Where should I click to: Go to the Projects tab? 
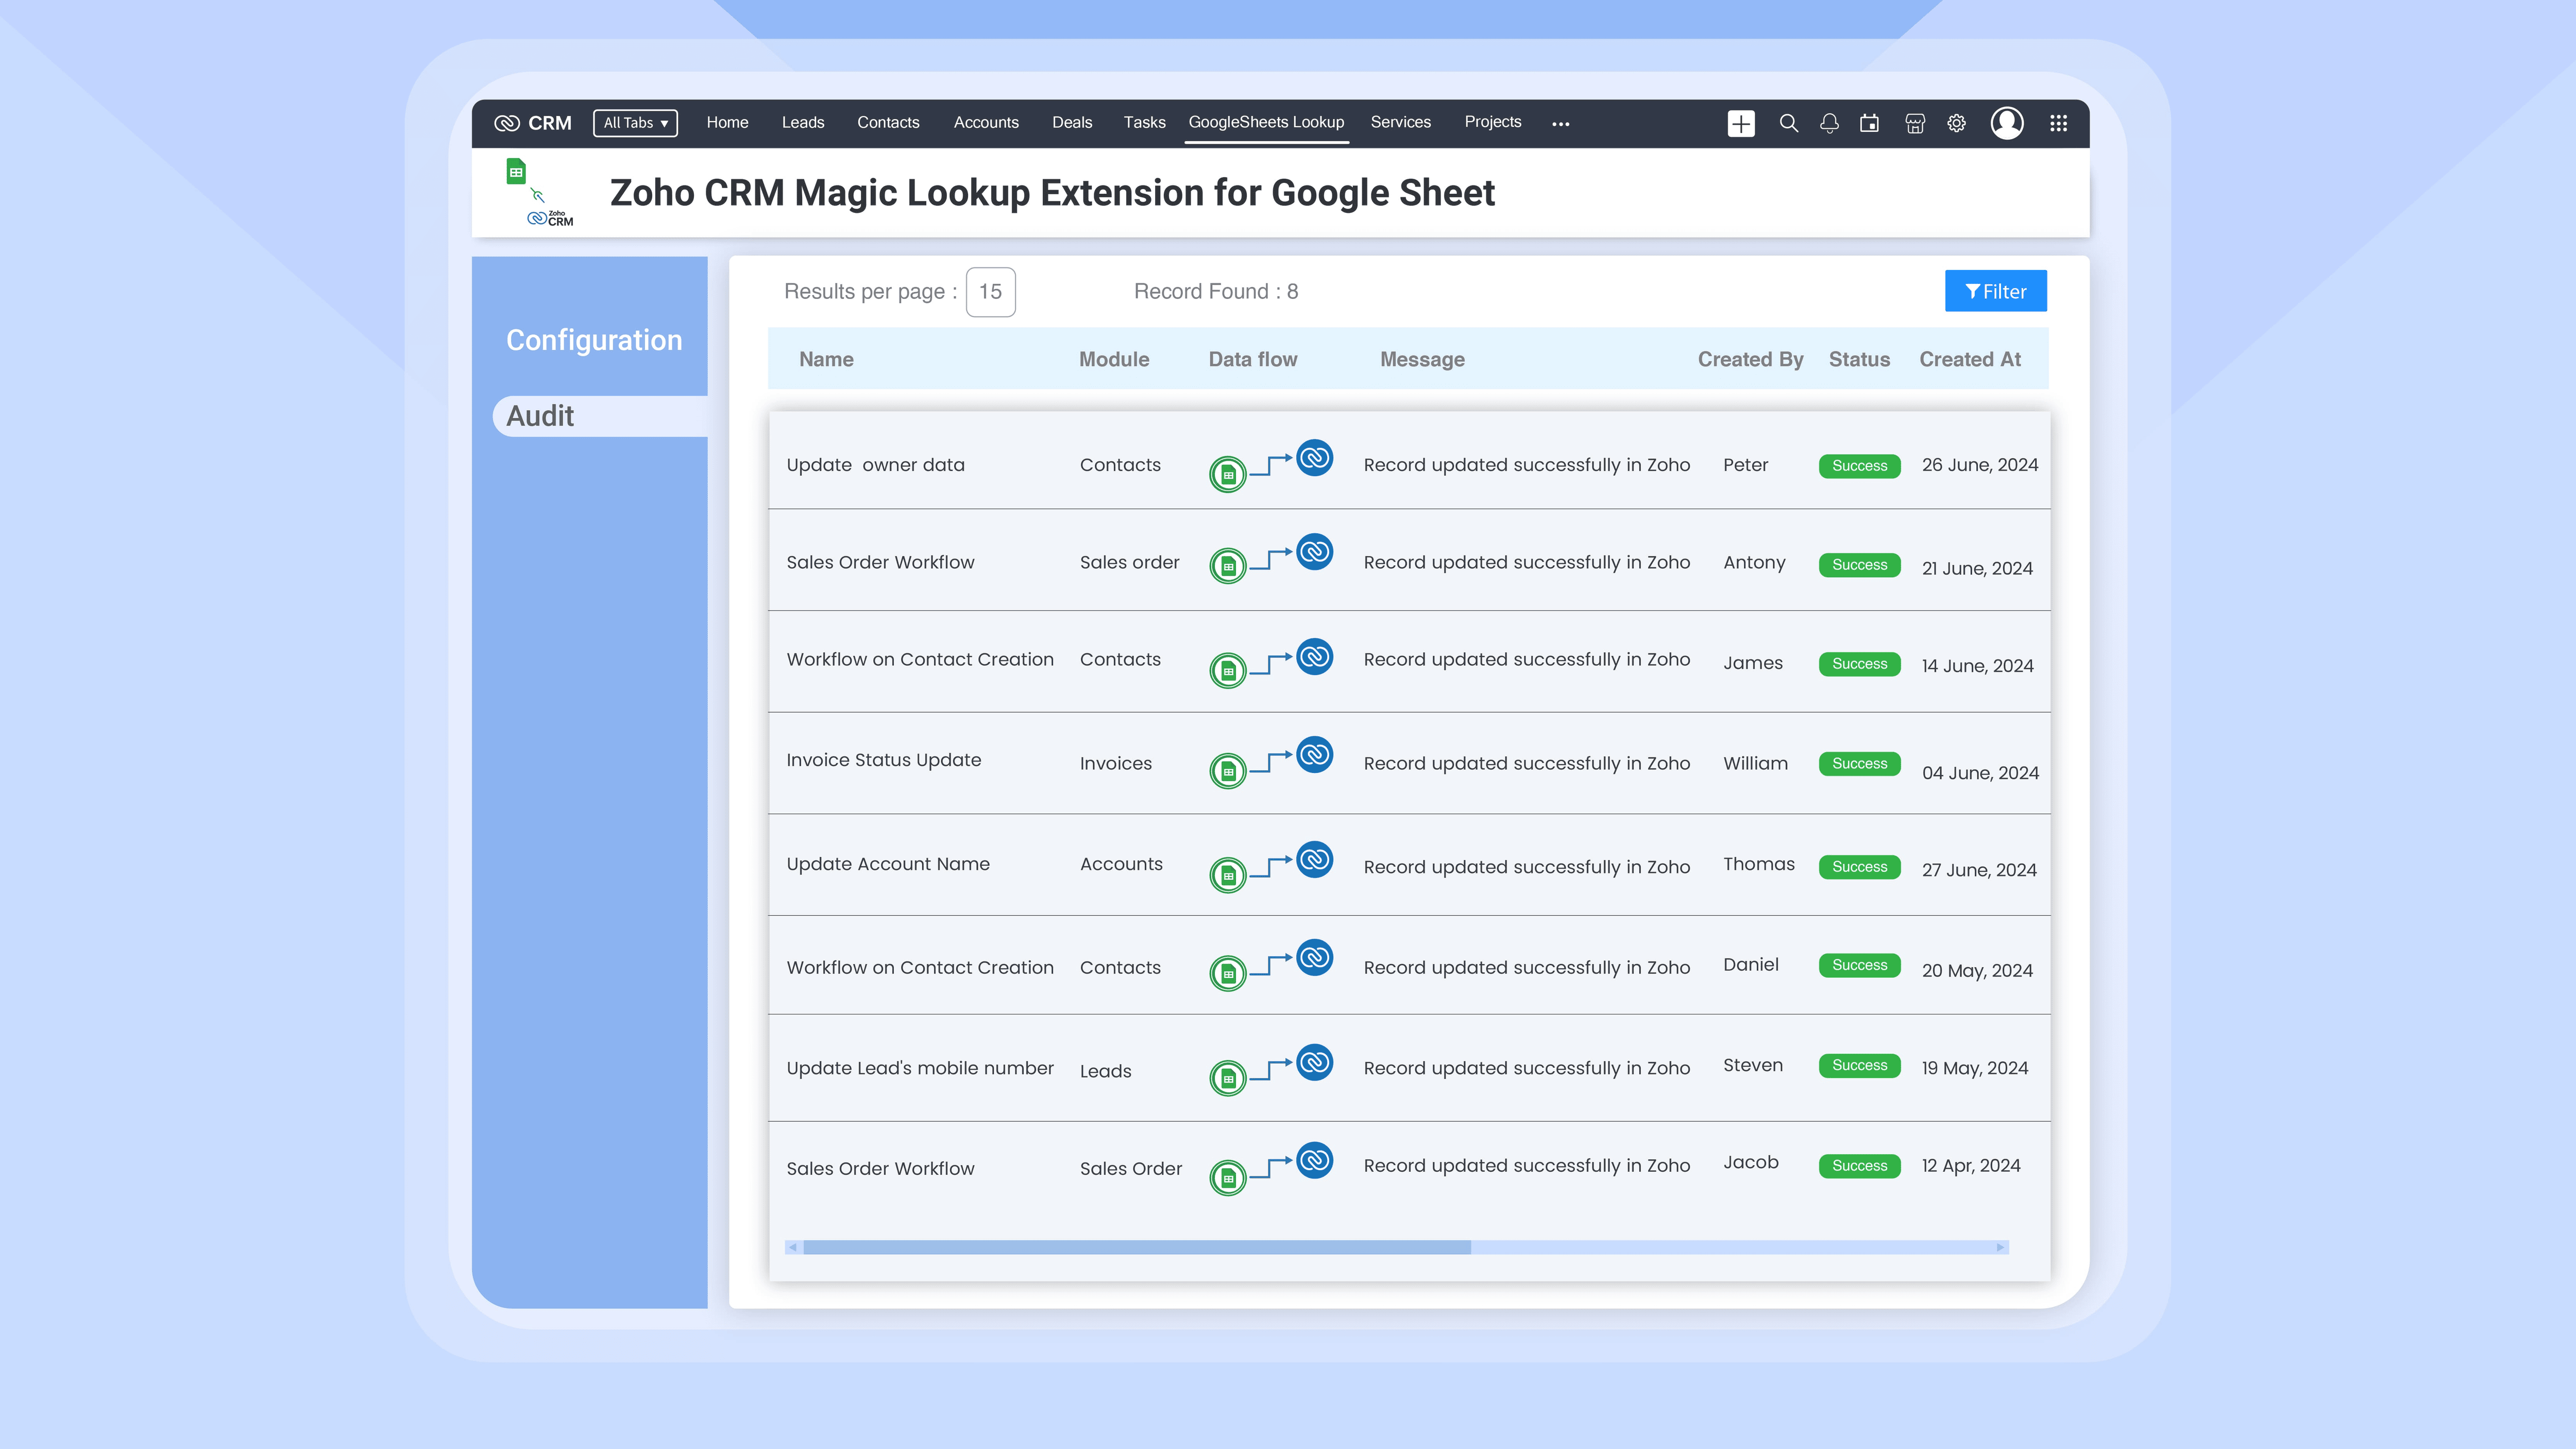(x=1493, y=122)
